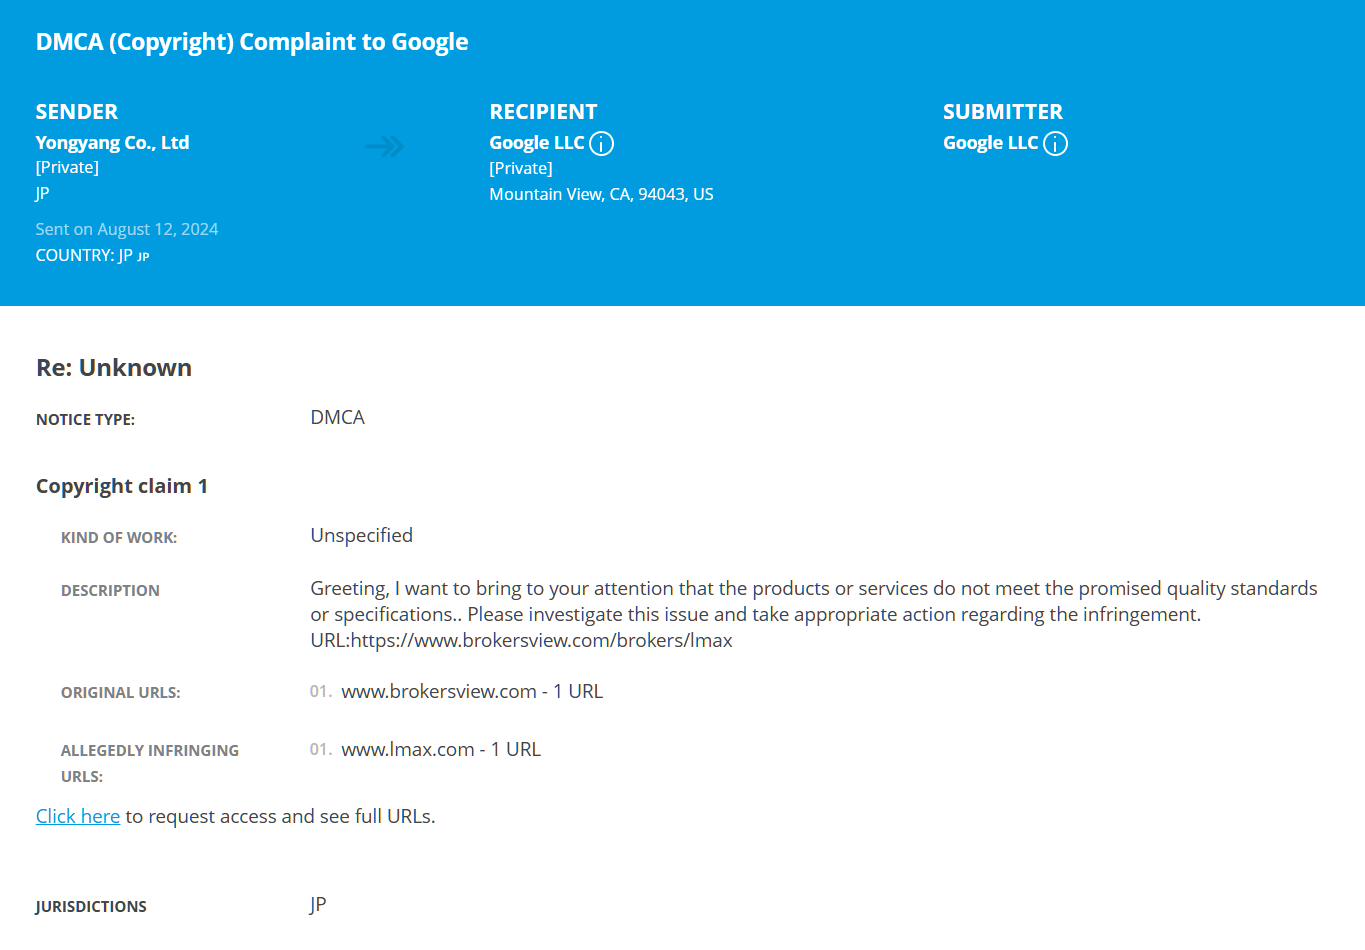Click sender name Yongyang Co., Ltd
The image size is (1365, 950).
tap(112, 142)
